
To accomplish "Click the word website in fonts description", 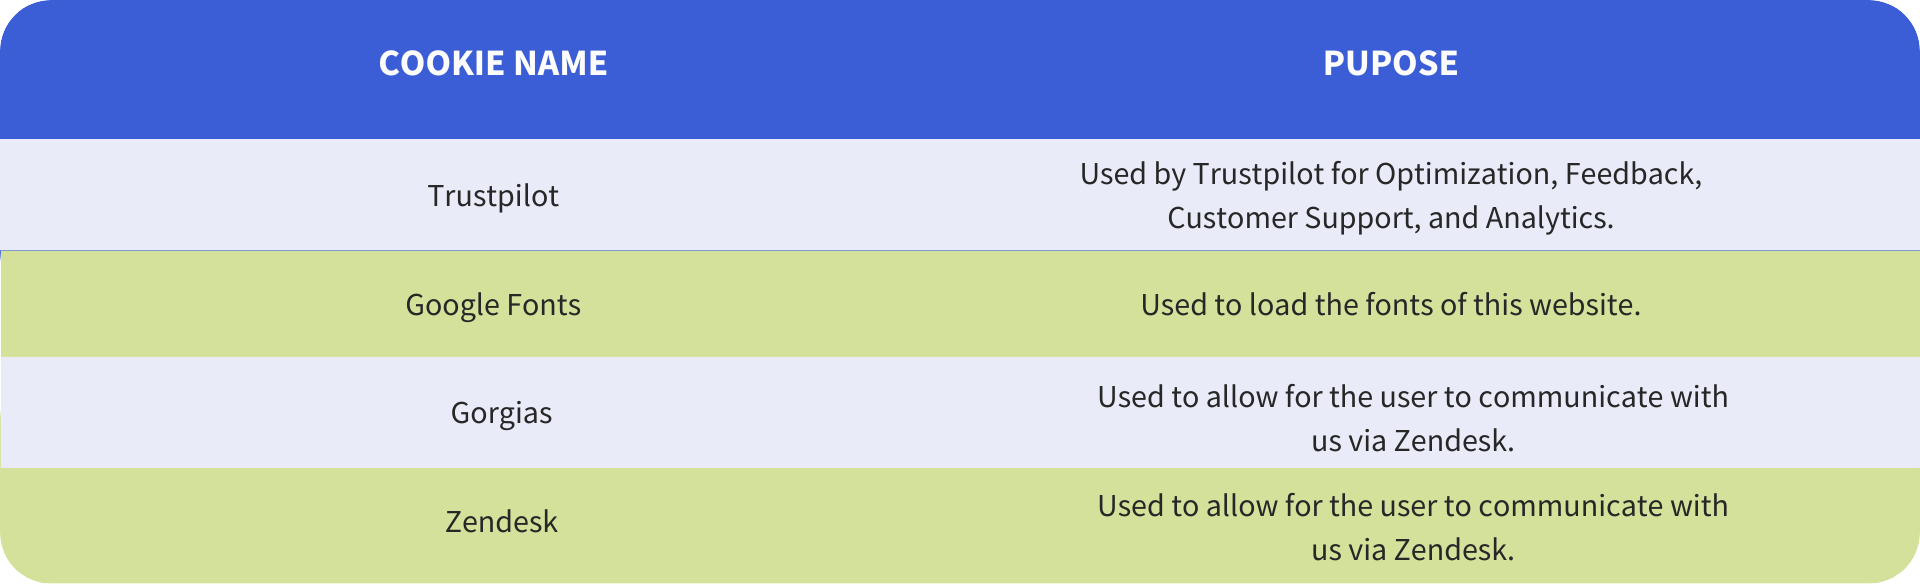I will point(1583,304).
